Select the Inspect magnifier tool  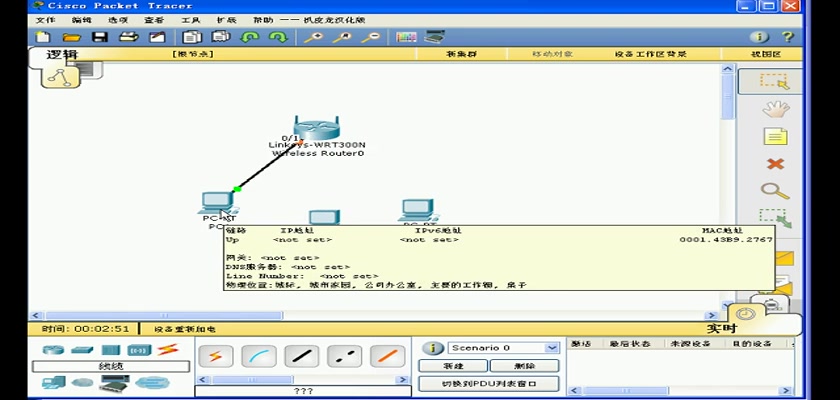(774, 190)
